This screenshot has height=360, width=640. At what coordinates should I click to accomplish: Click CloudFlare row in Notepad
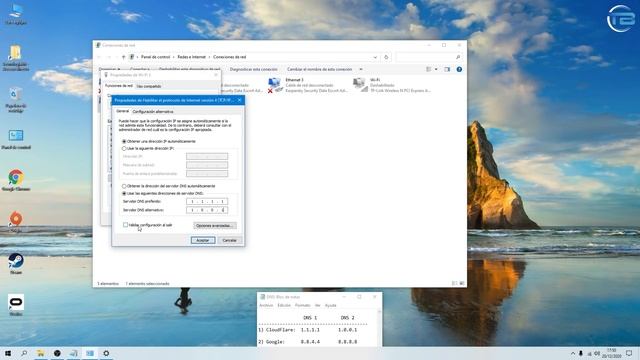point(307,330)
